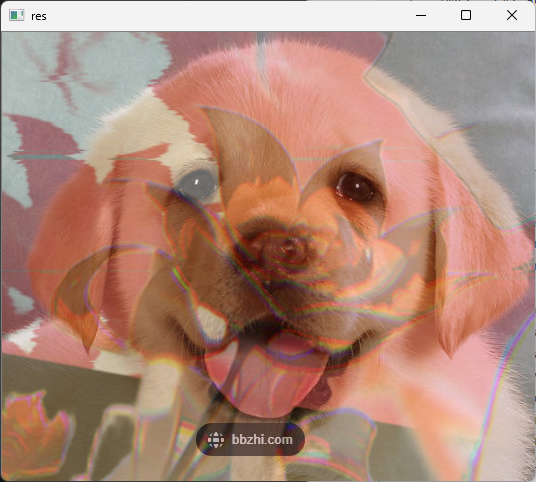Maximize the res window

(x=466, y=15)
